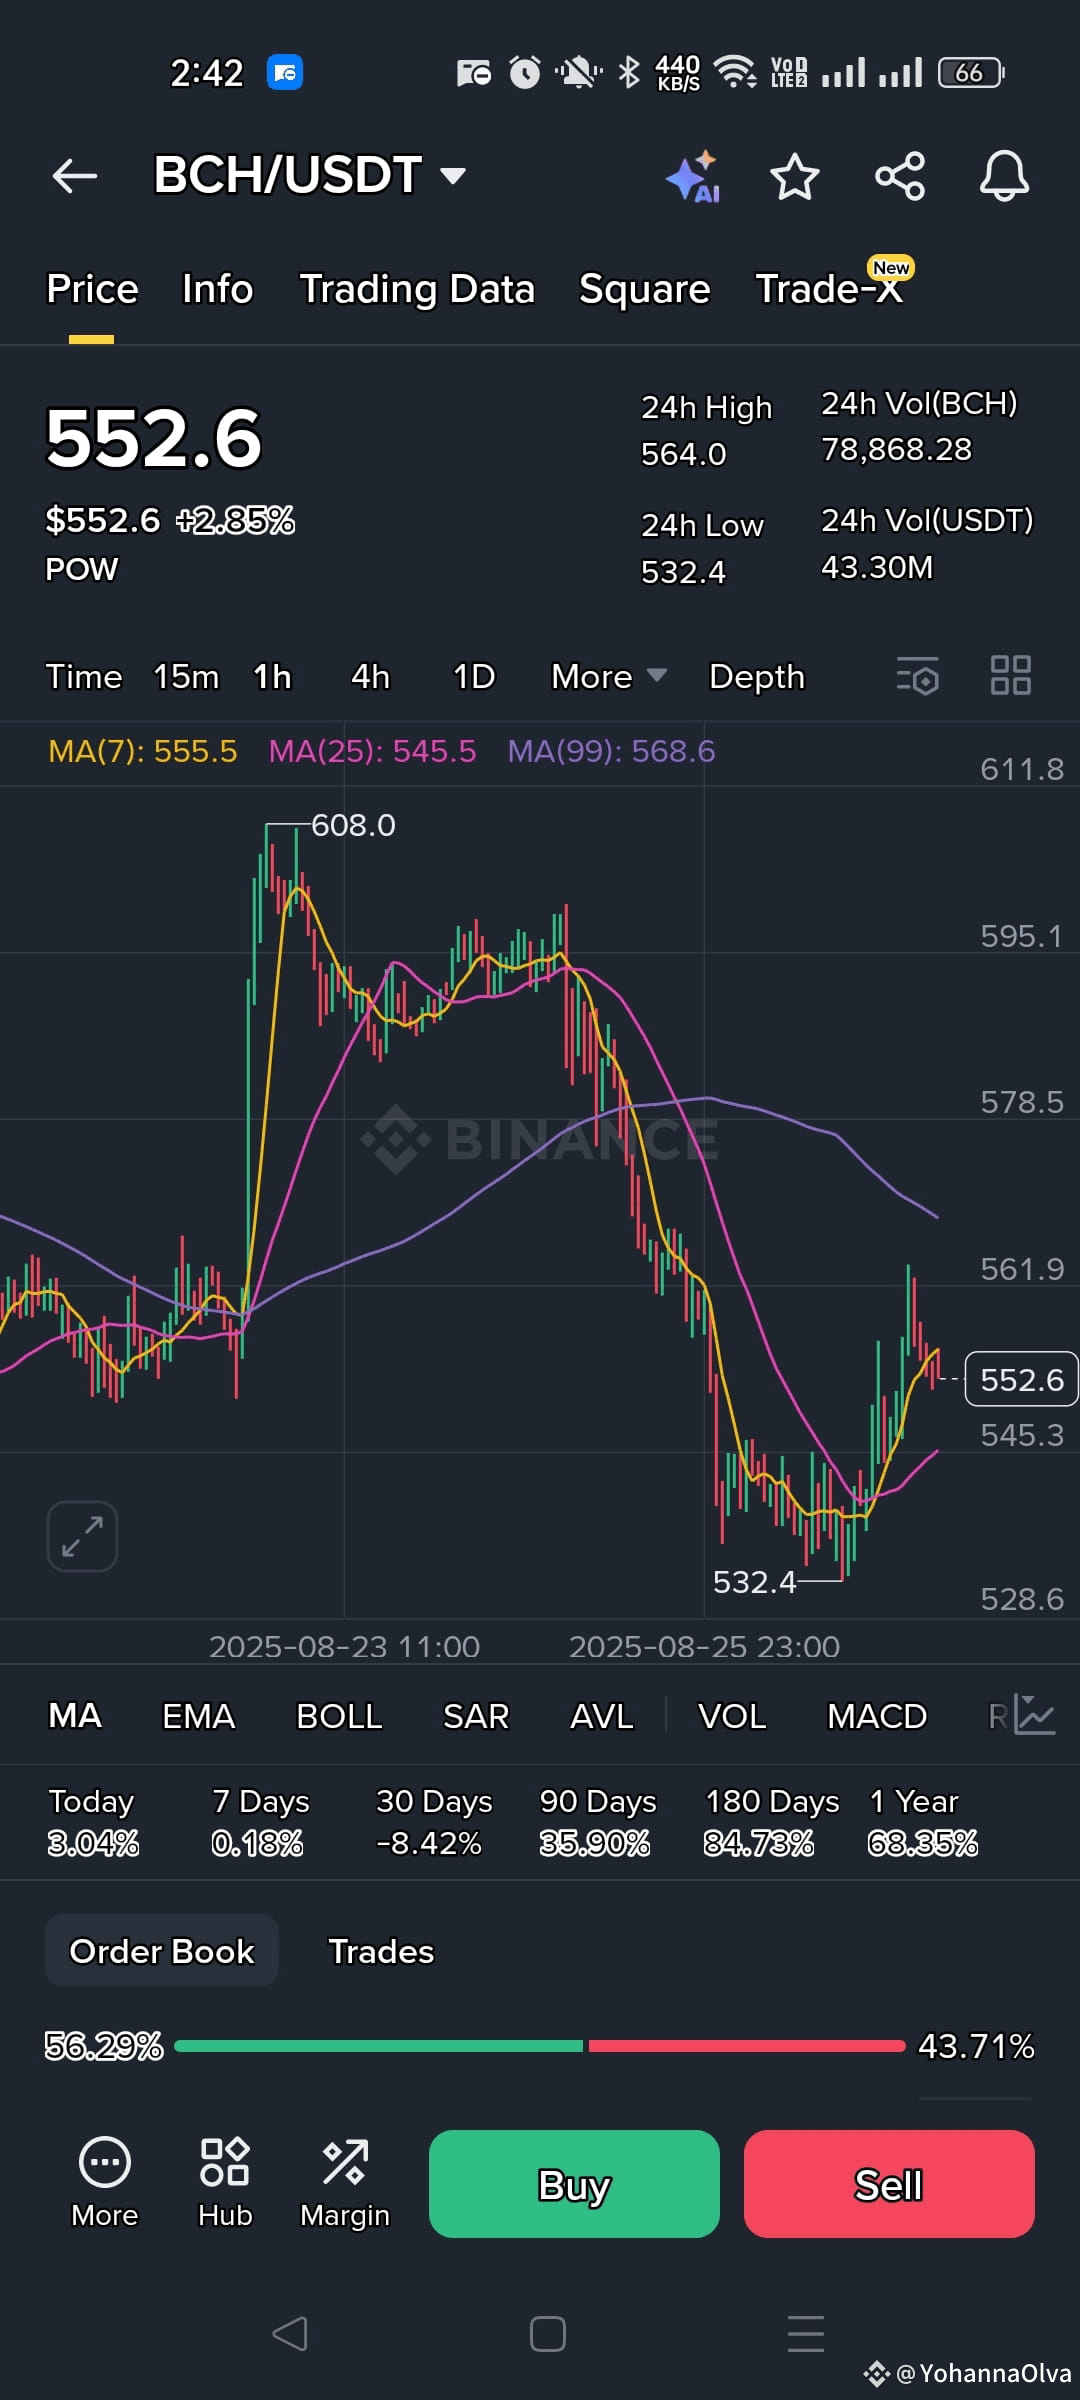
Task: Toggle the BOLL indicator
Action: coord(339,1716)
